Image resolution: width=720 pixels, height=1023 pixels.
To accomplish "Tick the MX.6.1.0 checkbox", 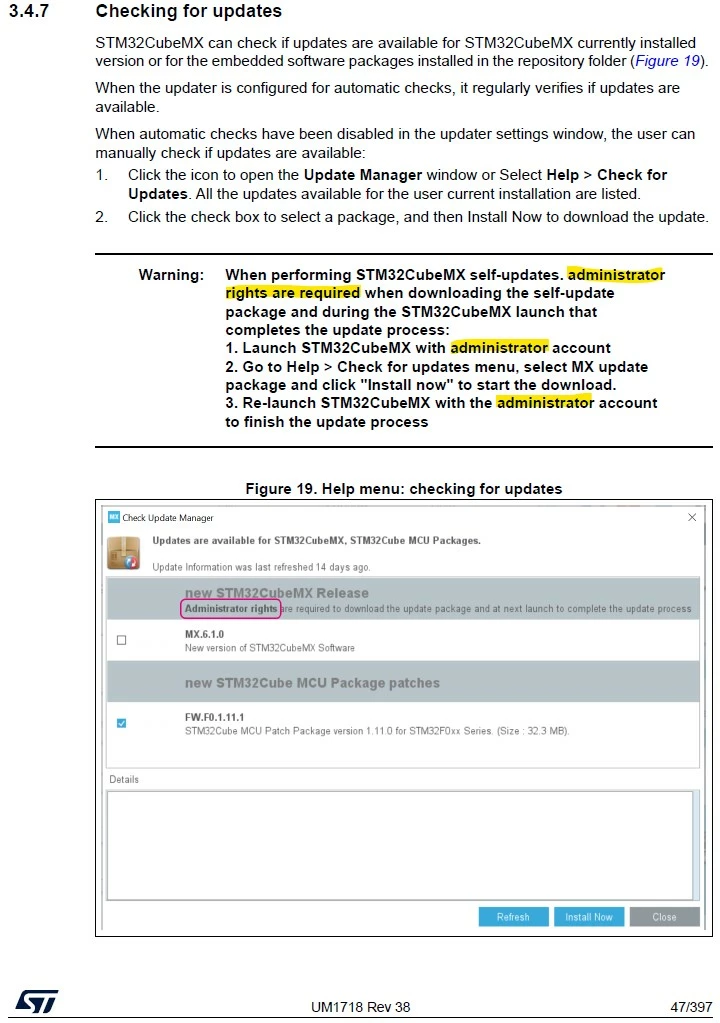I will 121,640.
